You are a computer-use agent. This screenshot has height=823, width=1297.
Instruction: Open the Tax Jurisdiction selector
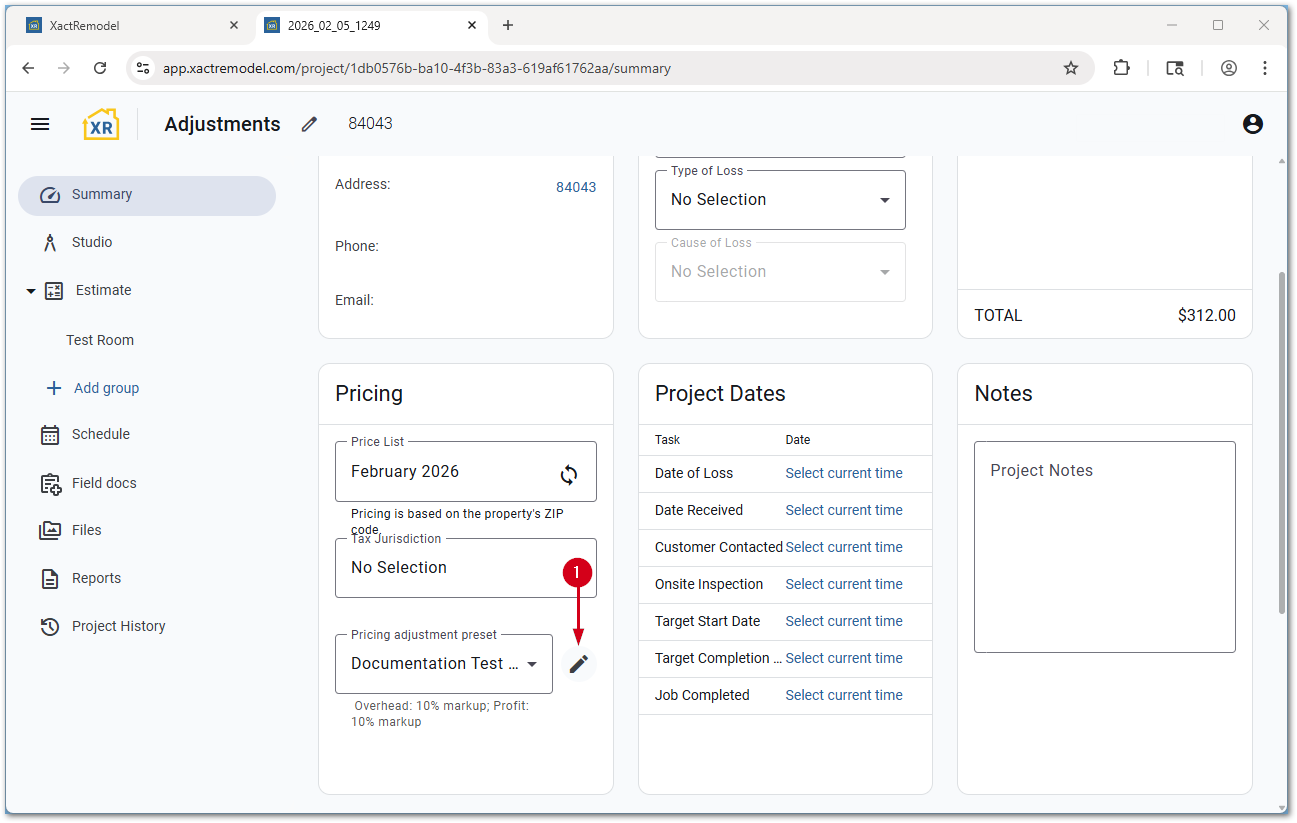[x=465, y=568]
